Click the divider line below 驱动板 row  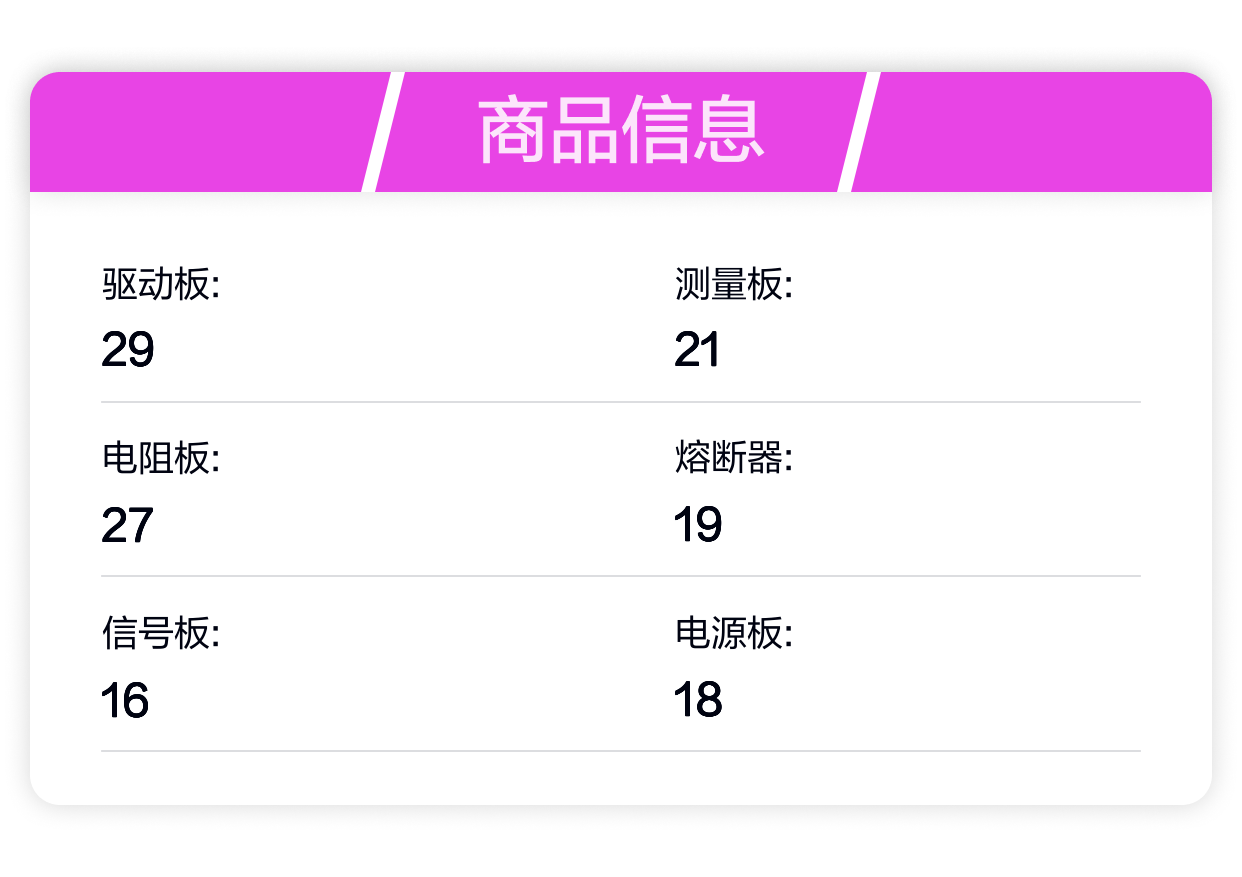coord(621,402)
